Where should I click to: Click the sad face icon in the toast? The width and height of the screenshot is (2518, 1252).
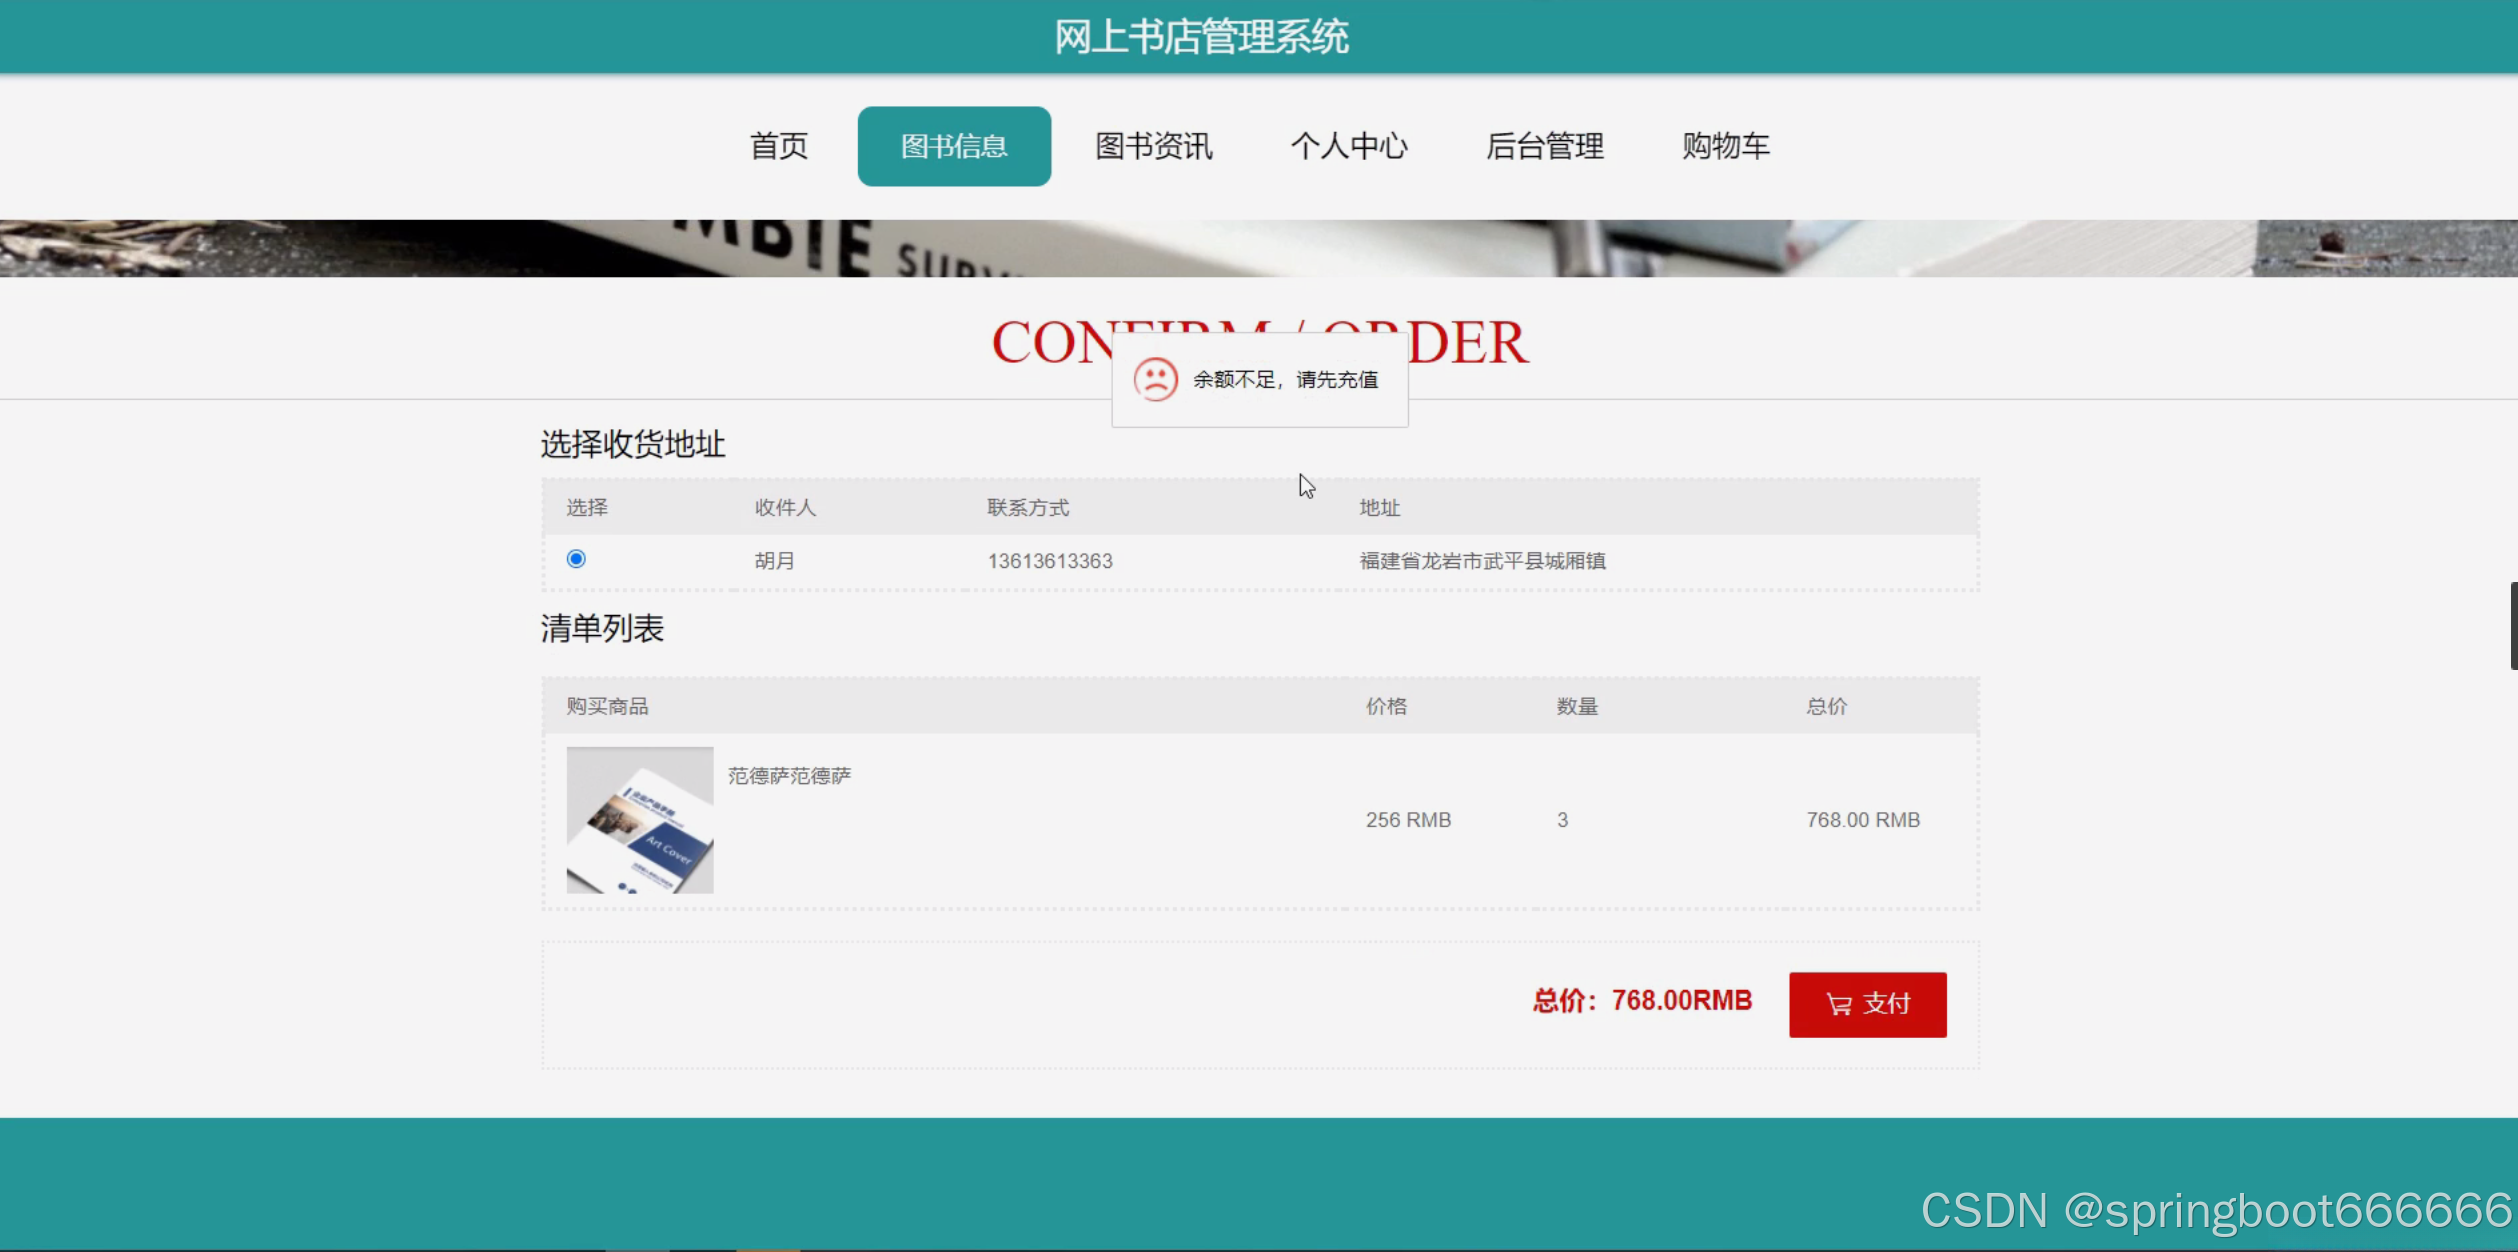[1155, 380]
